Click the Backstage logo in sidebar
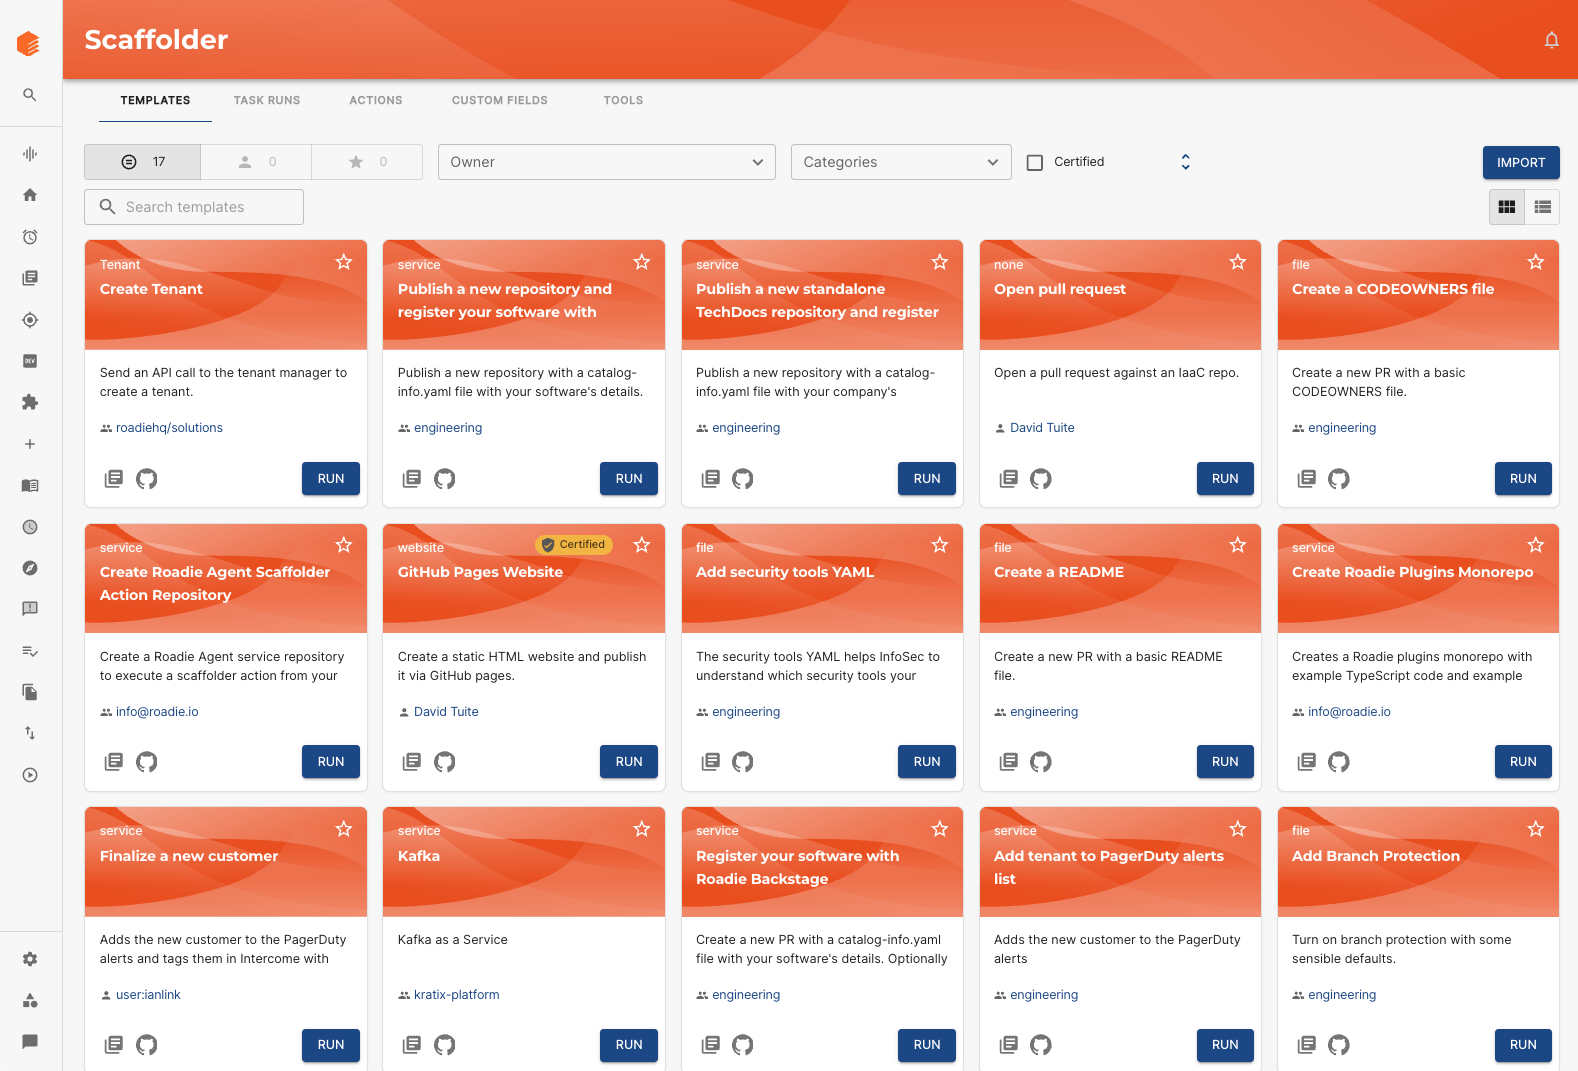Viewport: 1578px width, 1071px height. click(x=29, y=43)
